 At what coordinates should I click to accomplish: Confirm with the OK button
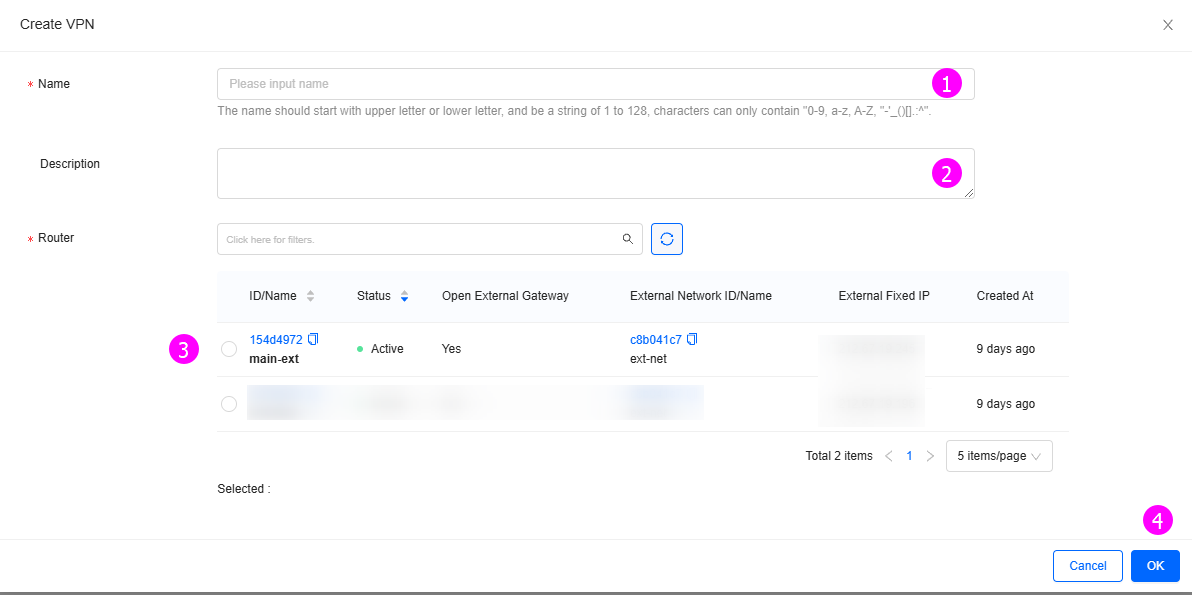(1156, 565)
